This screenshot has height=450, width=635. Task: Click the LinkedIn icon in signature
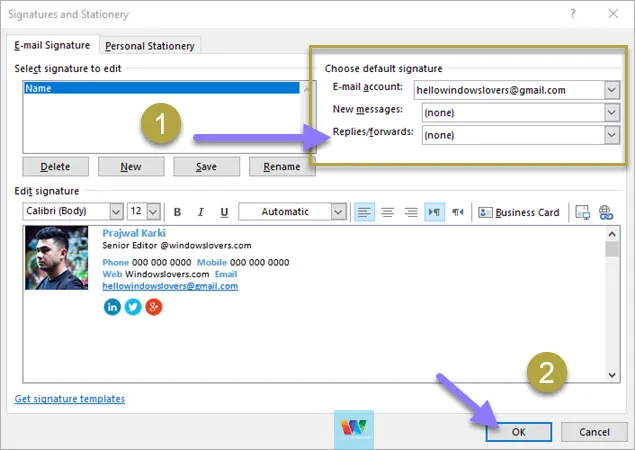[x=112, y=307]
